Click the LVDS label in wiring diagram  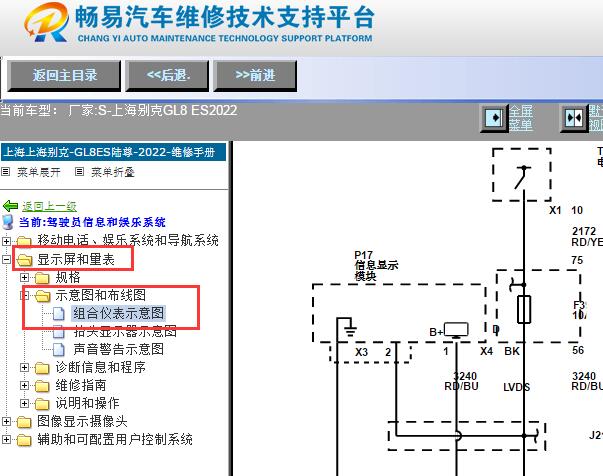point(516,387)
